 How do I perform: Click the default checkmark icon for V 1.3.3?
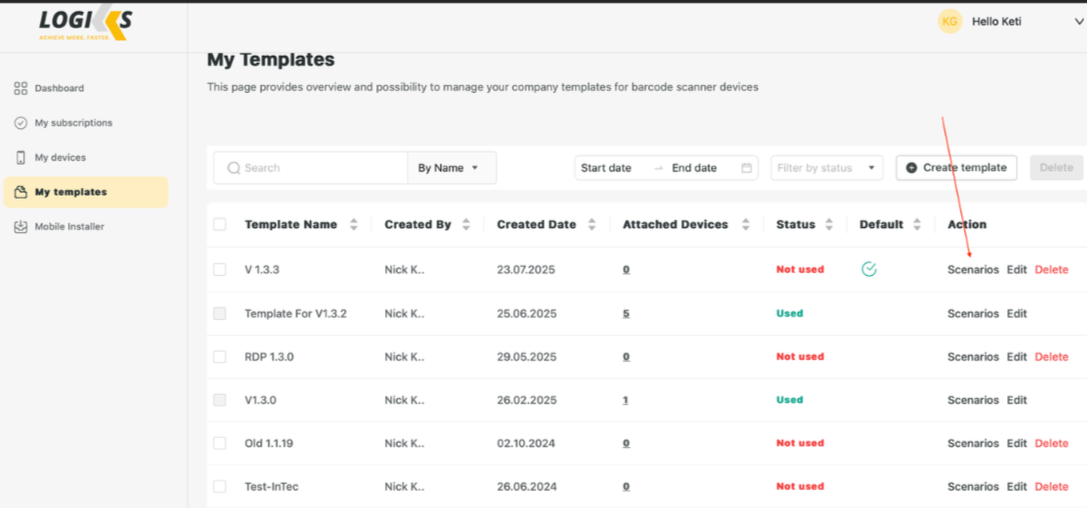coord(869,269)
